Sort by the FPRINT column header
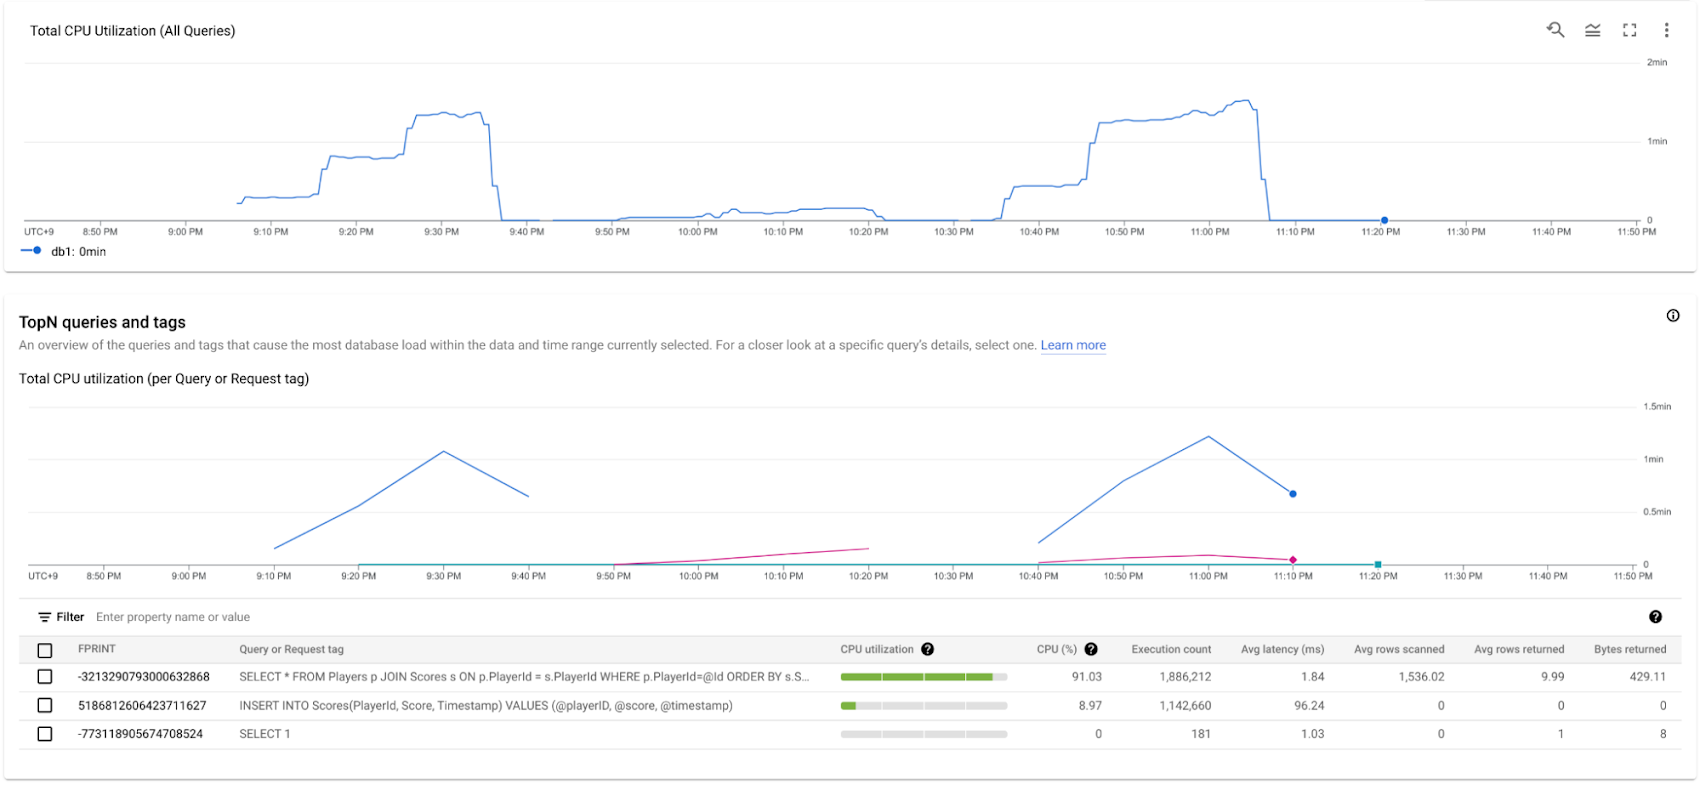This screenshot has height=785, width=1700. (x=97, y=649)
